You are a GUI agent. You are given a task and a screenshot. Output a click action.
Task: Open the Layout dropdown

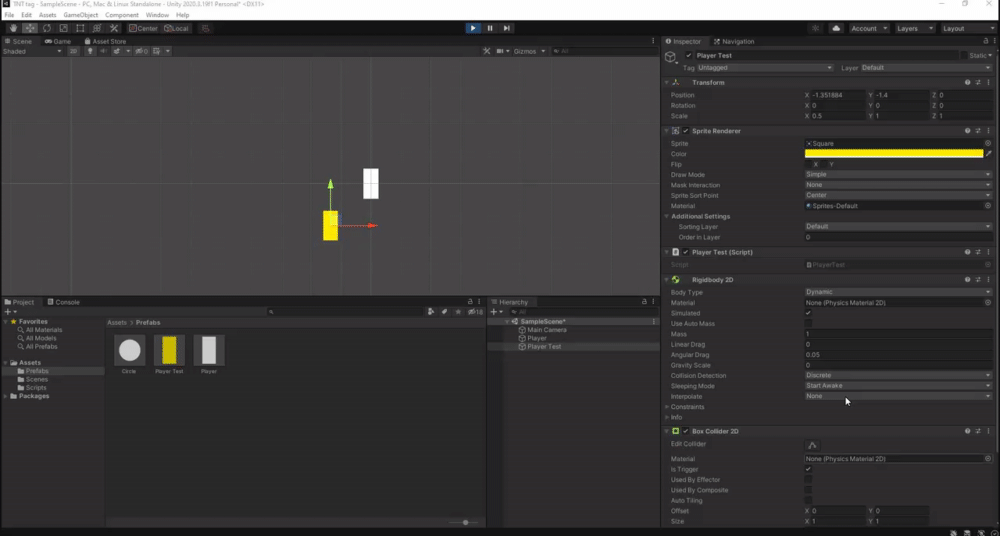pos(967,28)
